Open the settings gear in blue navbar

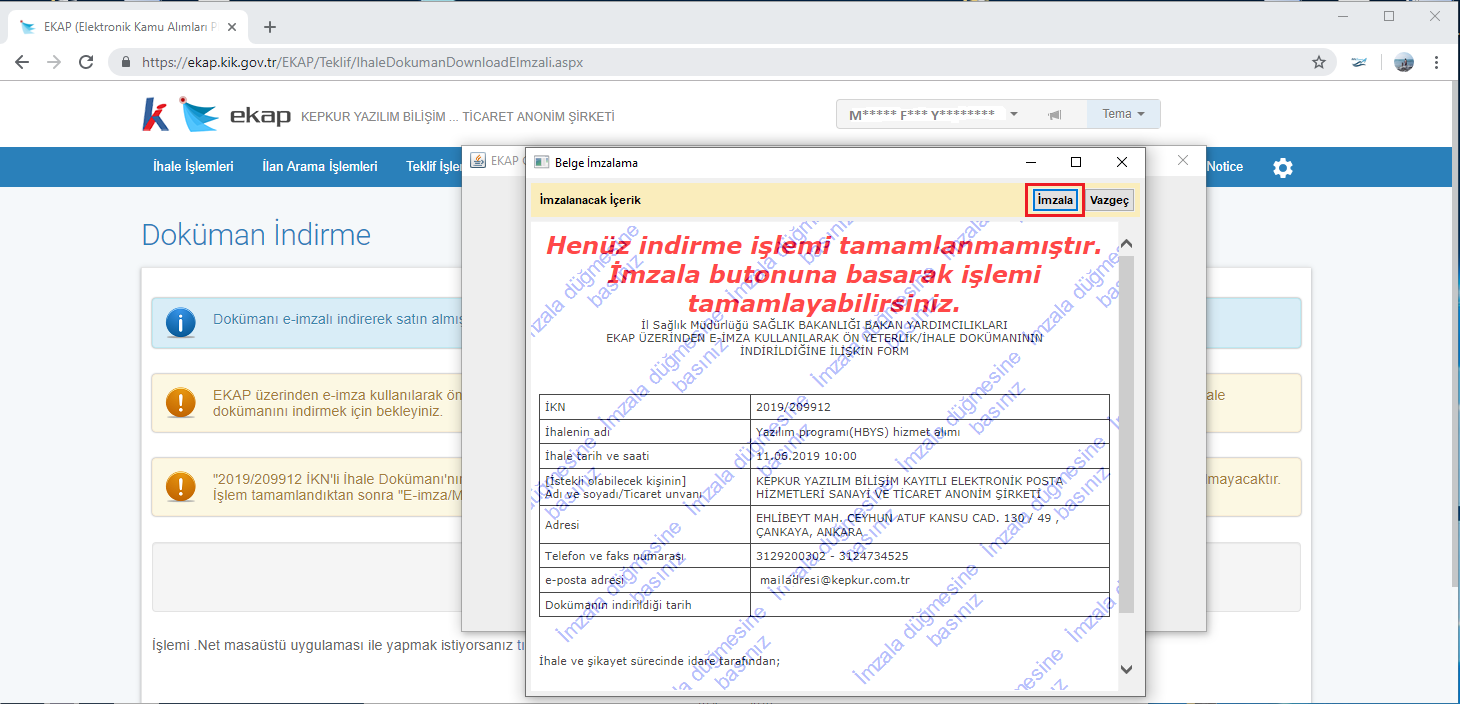tap(1283, 167)
